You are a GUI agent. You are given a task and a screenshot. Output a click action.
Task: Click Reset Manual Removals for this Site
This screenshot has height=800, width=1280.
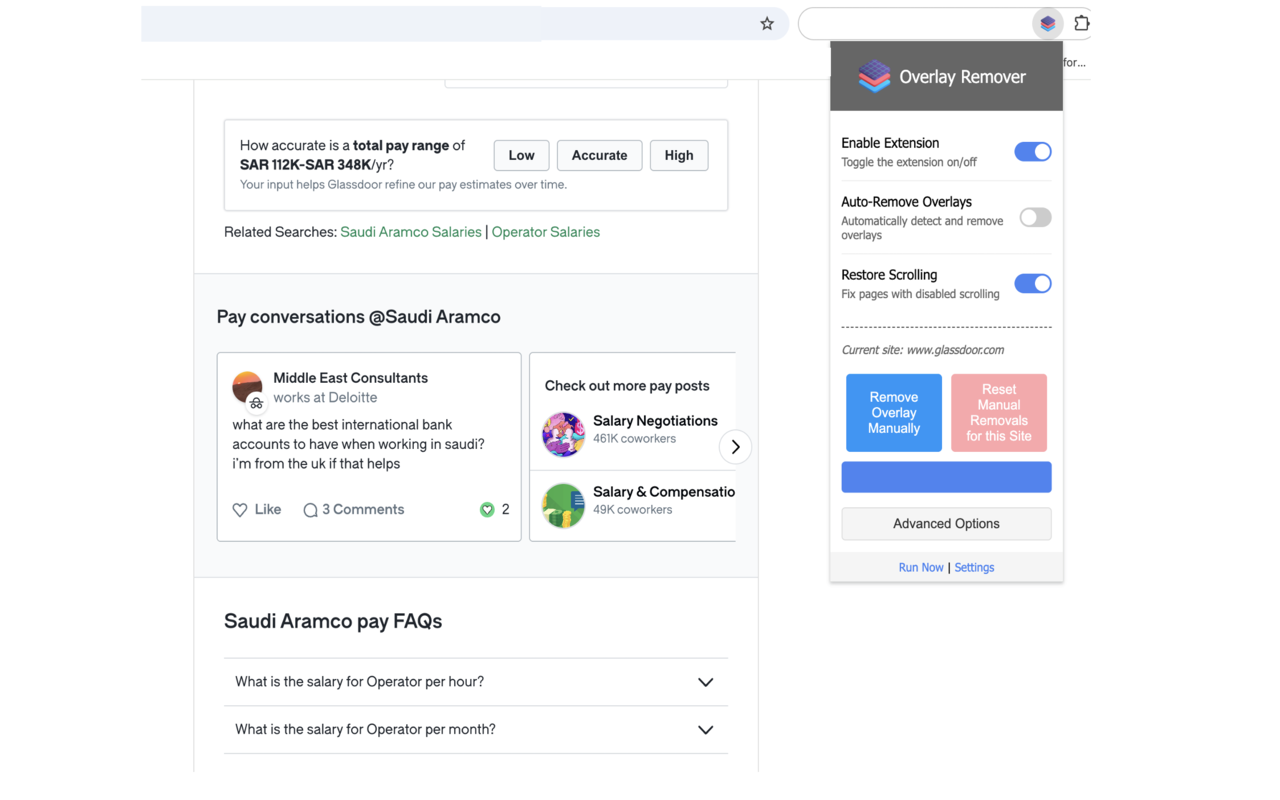pos(999,413)
